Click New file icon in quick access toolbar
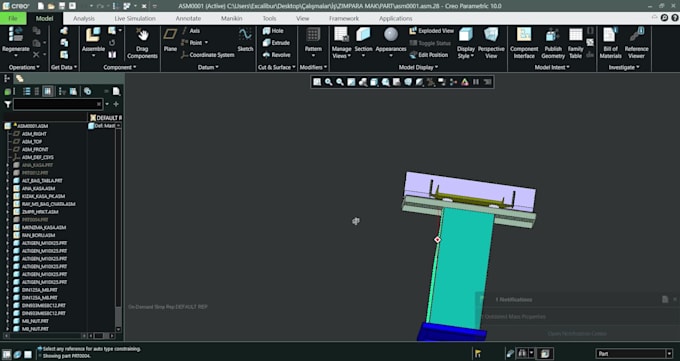Viewport: 680px width, 361px height. click(40, 6)
